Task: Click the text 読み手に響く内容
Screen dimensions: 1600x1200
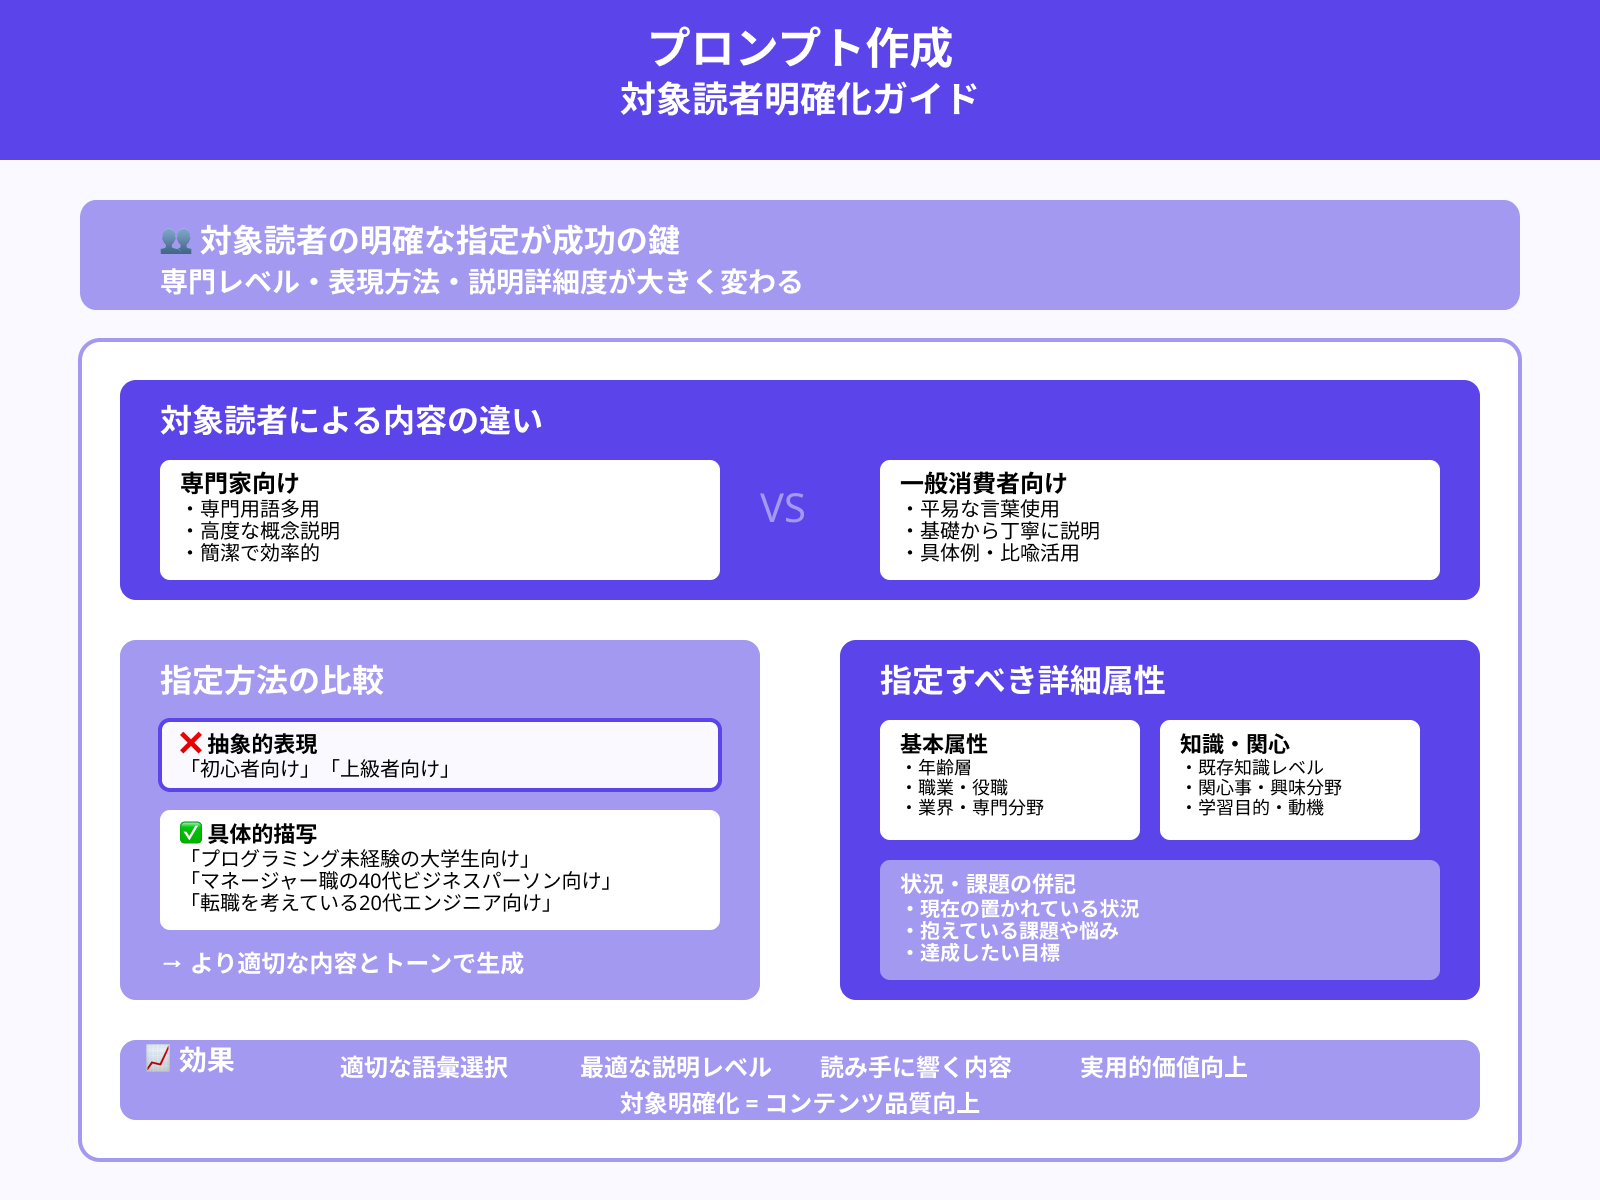Action: (916, 1068)
